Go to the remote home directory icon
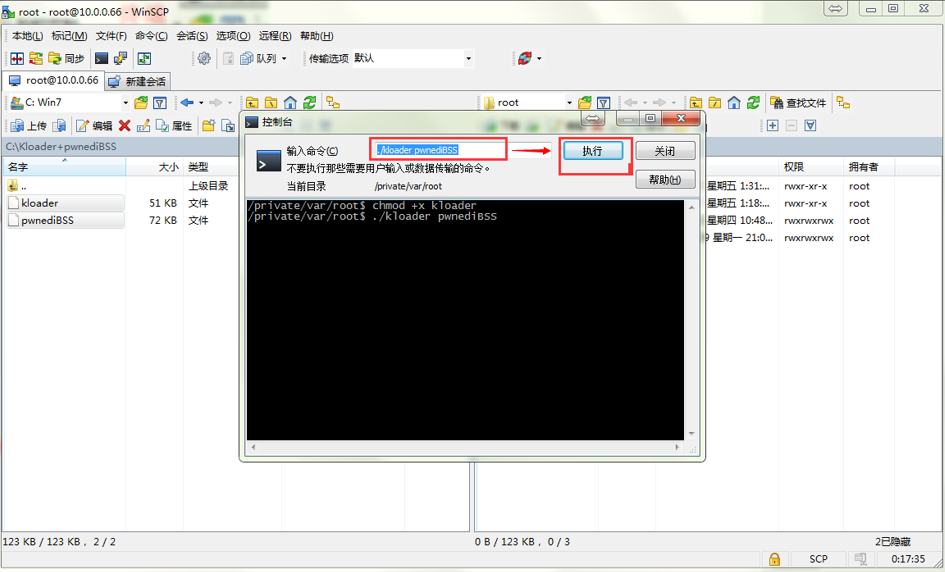The height and width of the screenshot is (572, 945). pyautogui.click(x=734, y=102)
